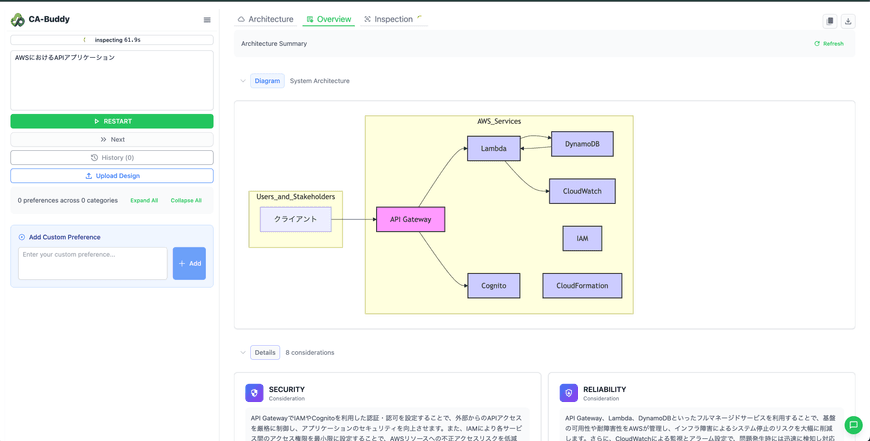Collapse the Details section chevron
Screen dimensions: 870x441
243,353
